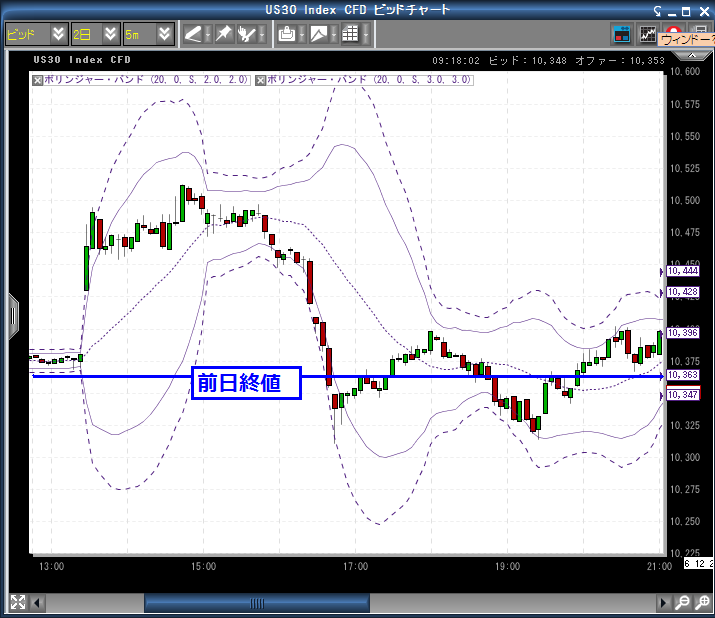
Task: Expand the drawing tool options arrow
Action: pos(208,33)
